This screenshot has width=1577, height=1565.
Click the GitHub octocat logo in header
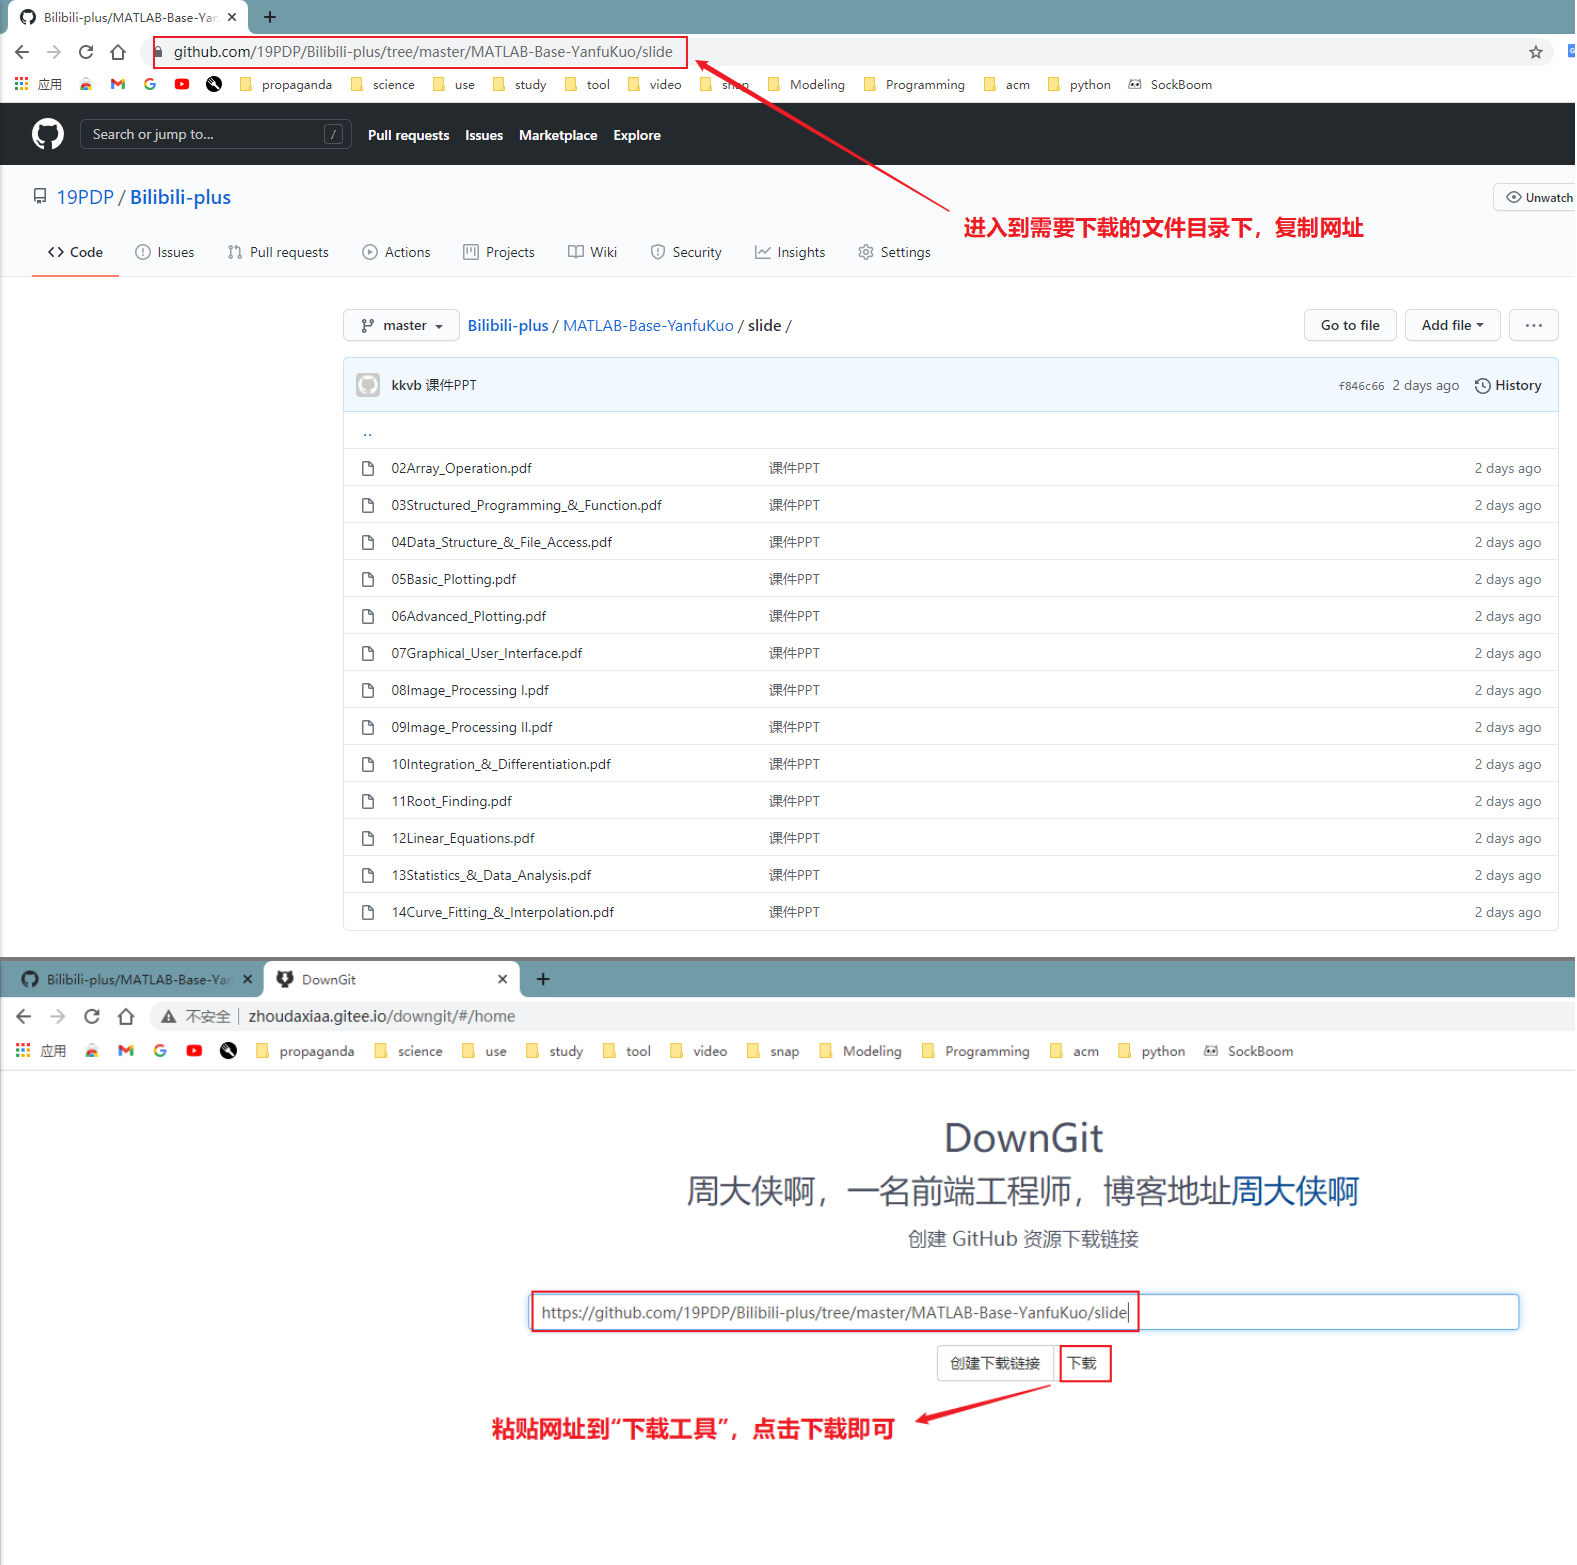(x=47, y=134)
